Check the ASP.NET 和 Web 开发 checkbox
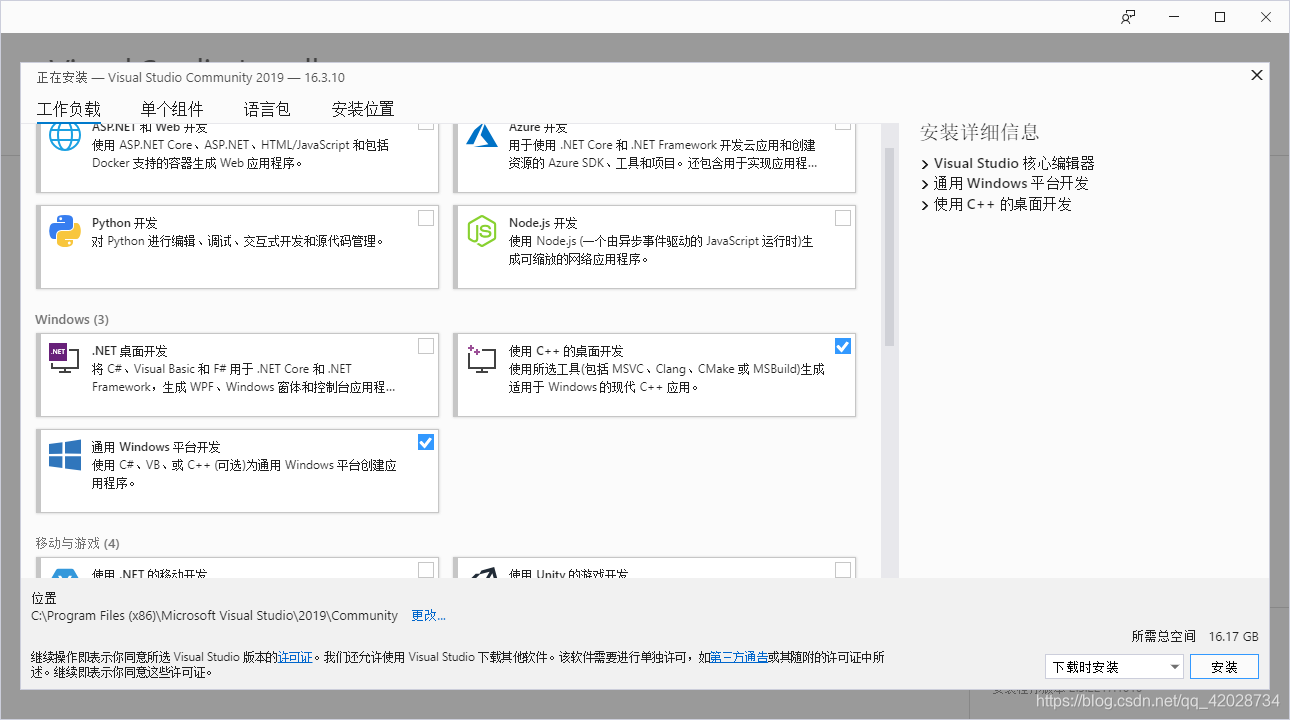This screenshot has width=1290, height=720. [426, 124]
